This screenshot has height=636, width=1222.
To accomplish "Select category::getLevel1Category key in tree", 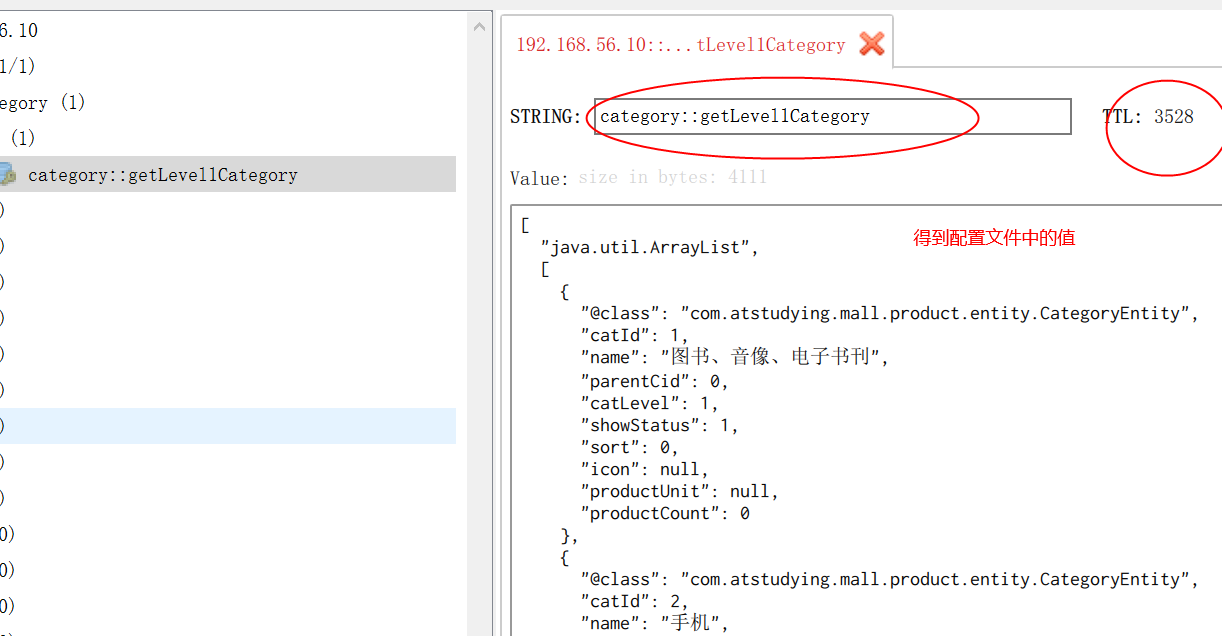I will [x=228, y=174].
